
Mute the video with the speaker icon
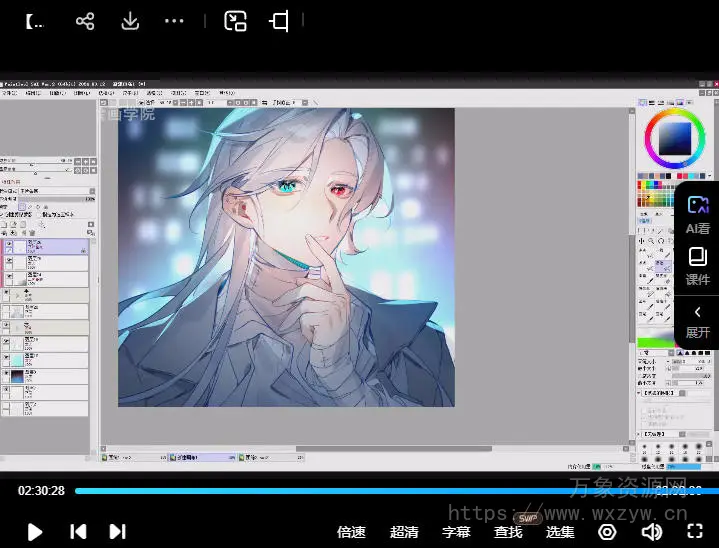651,532
